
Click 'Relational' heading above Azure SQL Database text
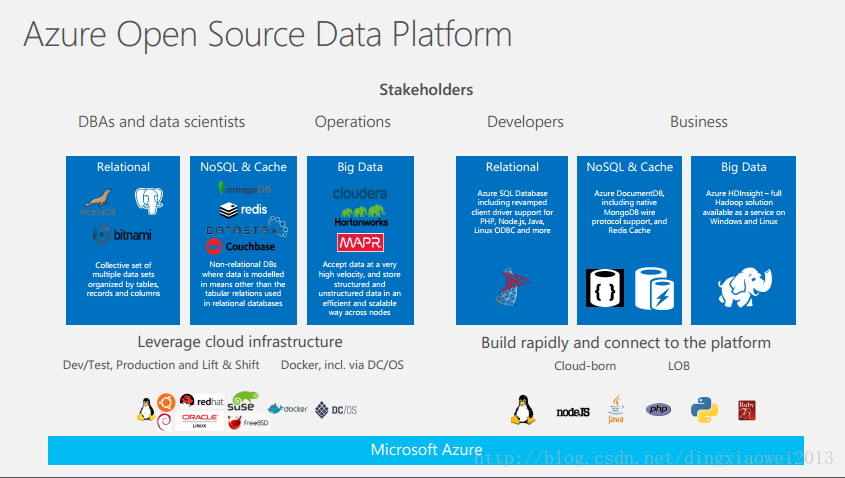pyautogui.click(x=512, y=167)
